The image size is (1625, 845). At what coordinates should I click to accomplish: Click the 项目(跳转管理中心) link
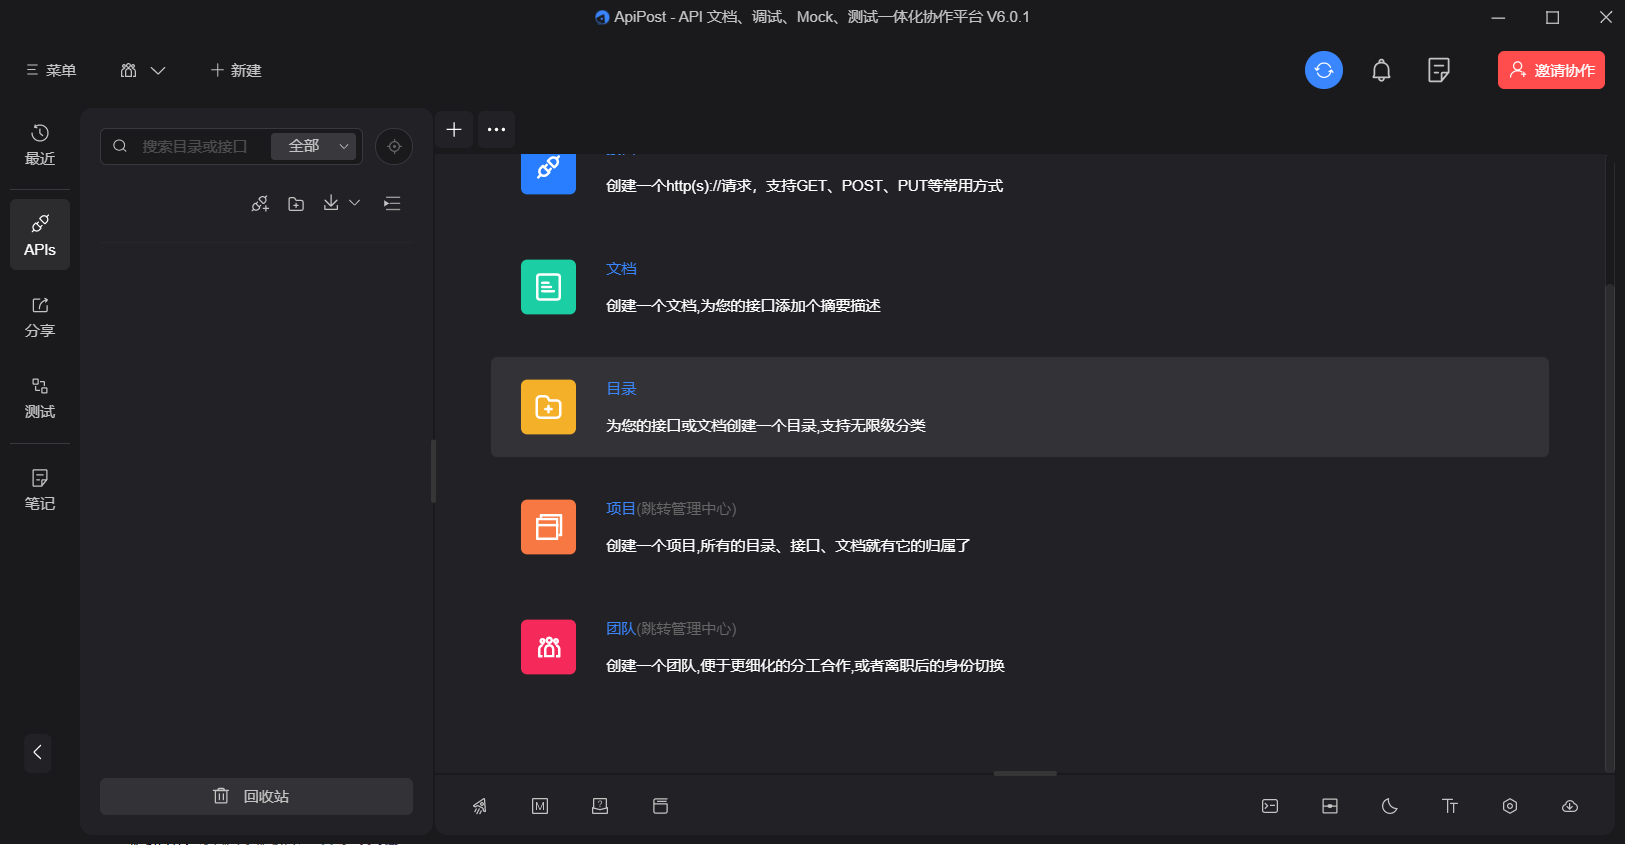(671, 508)
